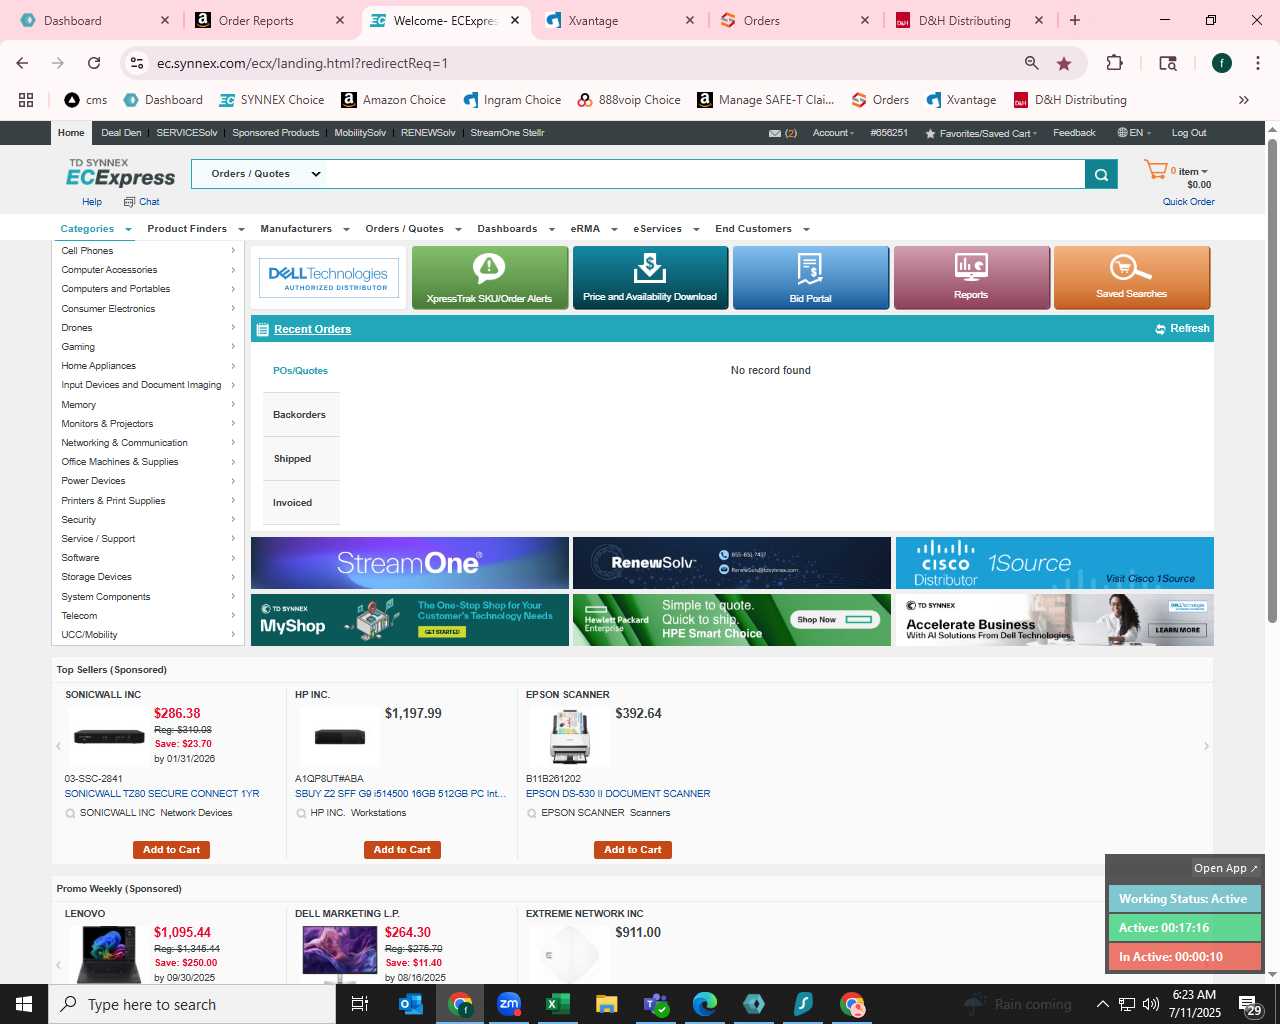Open Excel from the Windows taskbar
1280x1024 pixels.
557,1004
